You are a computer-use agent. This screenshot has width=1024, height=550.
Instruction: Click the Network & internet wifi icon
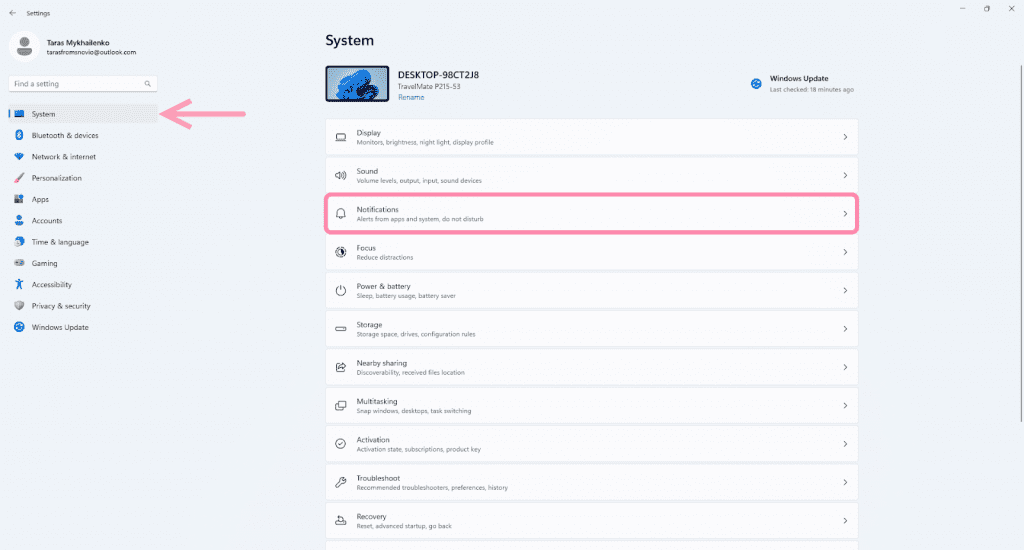19,157
